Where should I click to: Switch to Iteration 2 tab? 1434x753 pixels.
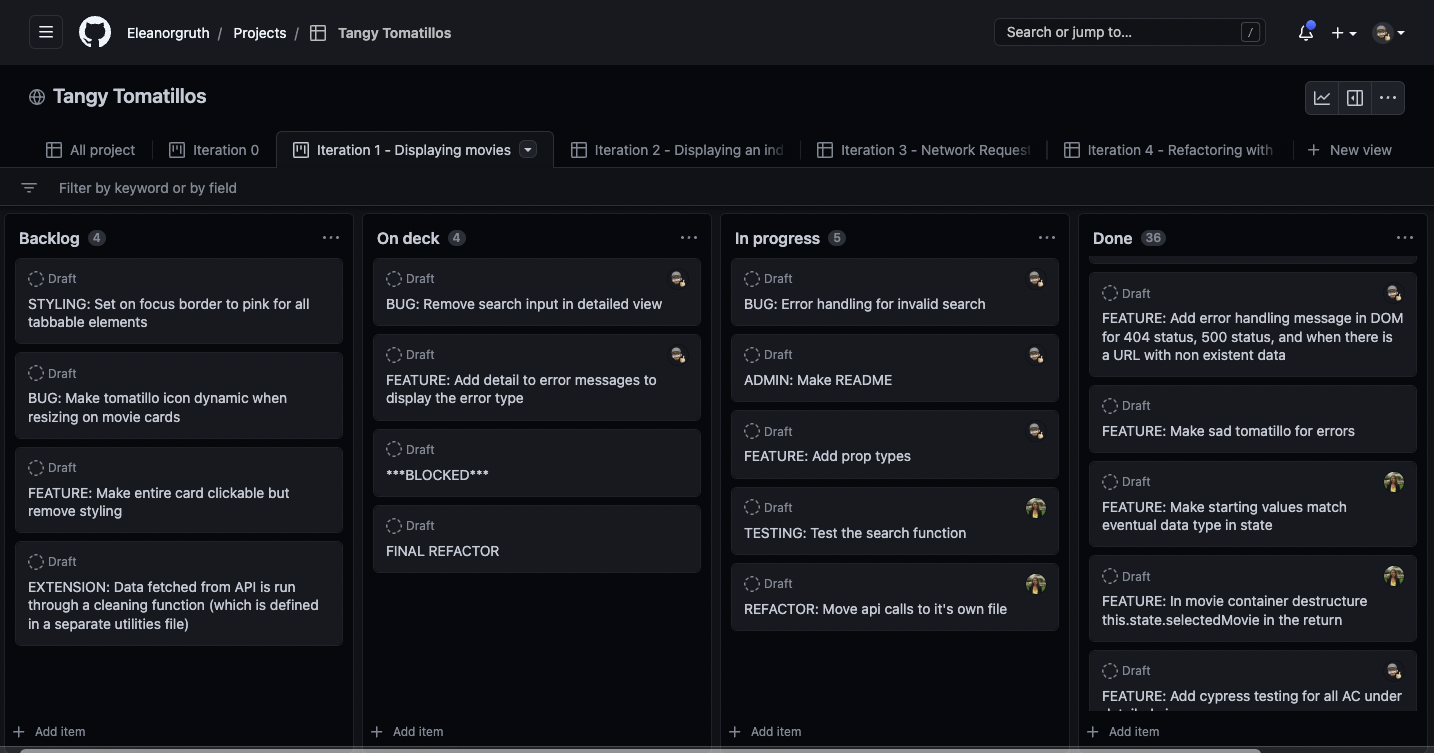(x=677, y=150)
